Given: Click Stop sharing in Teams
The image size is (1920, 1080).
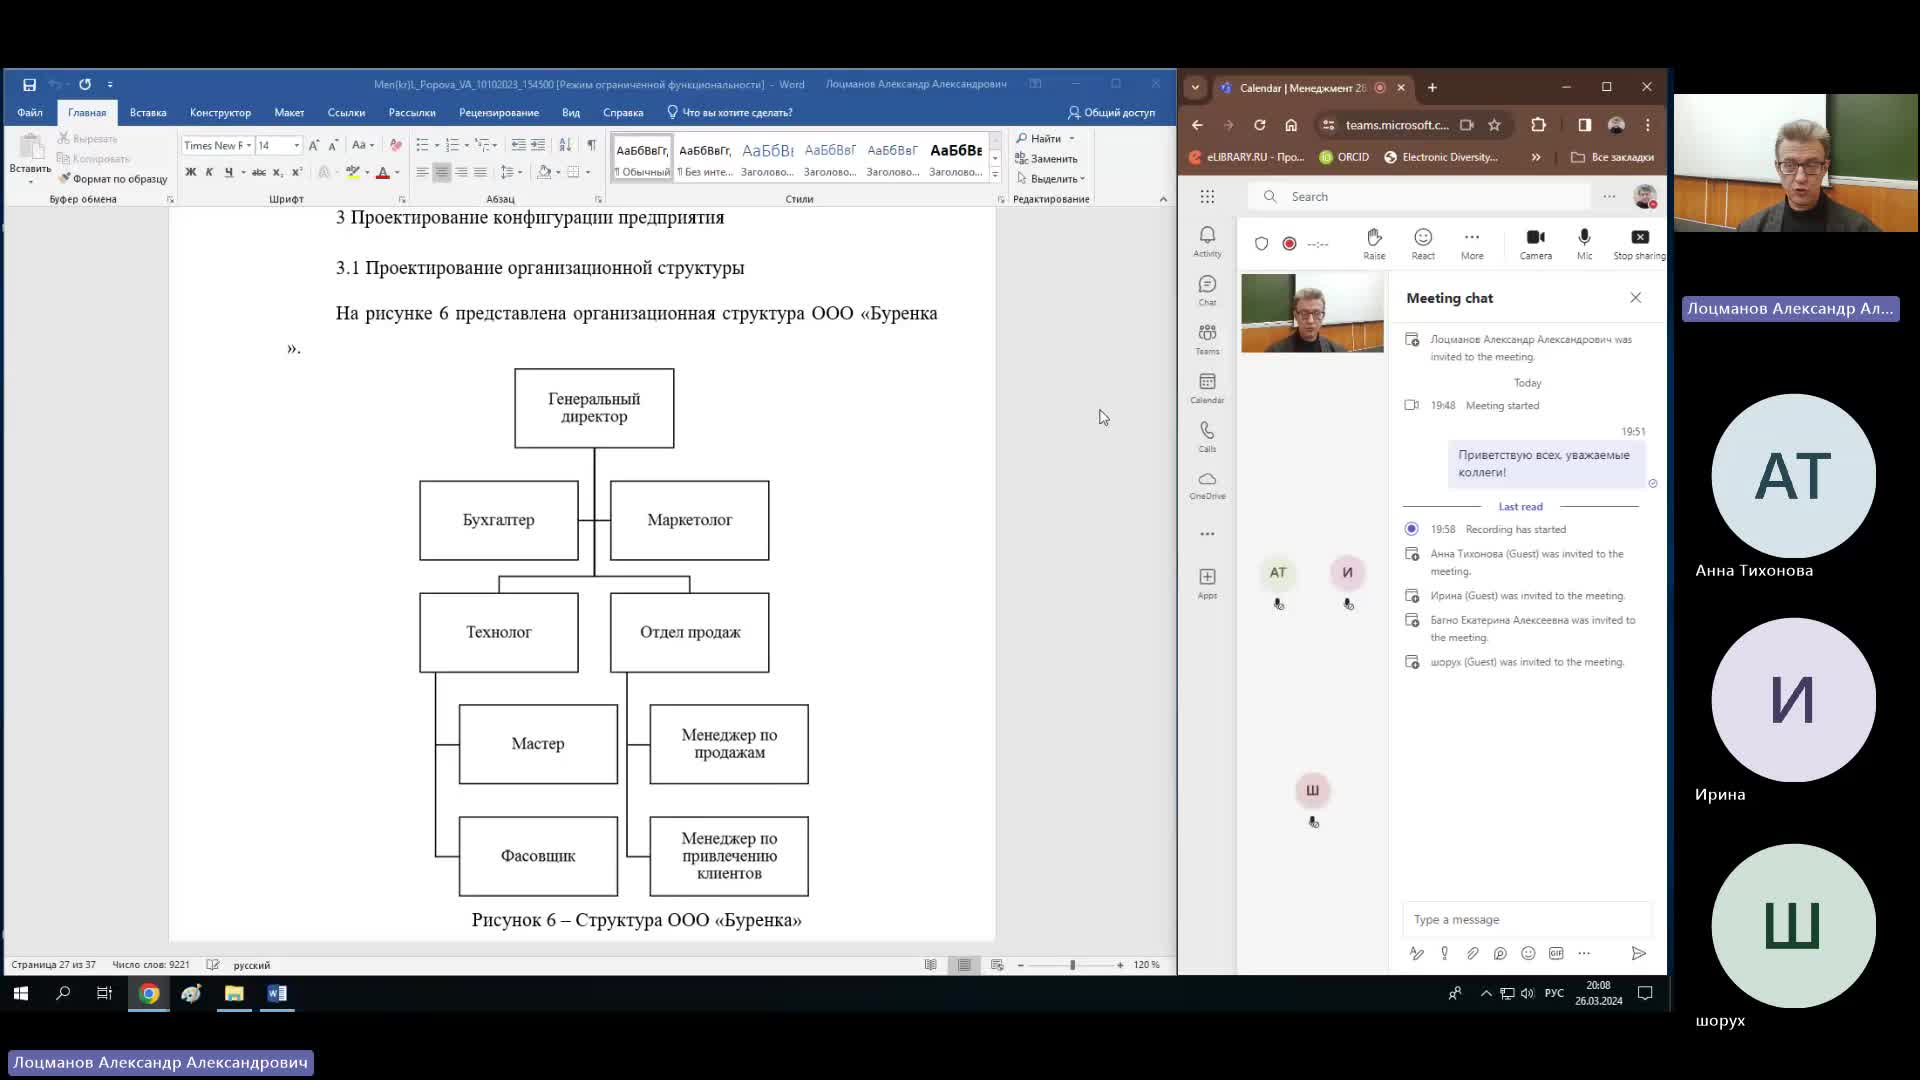Looking at the screenshot, I should tap(1640, 243).
